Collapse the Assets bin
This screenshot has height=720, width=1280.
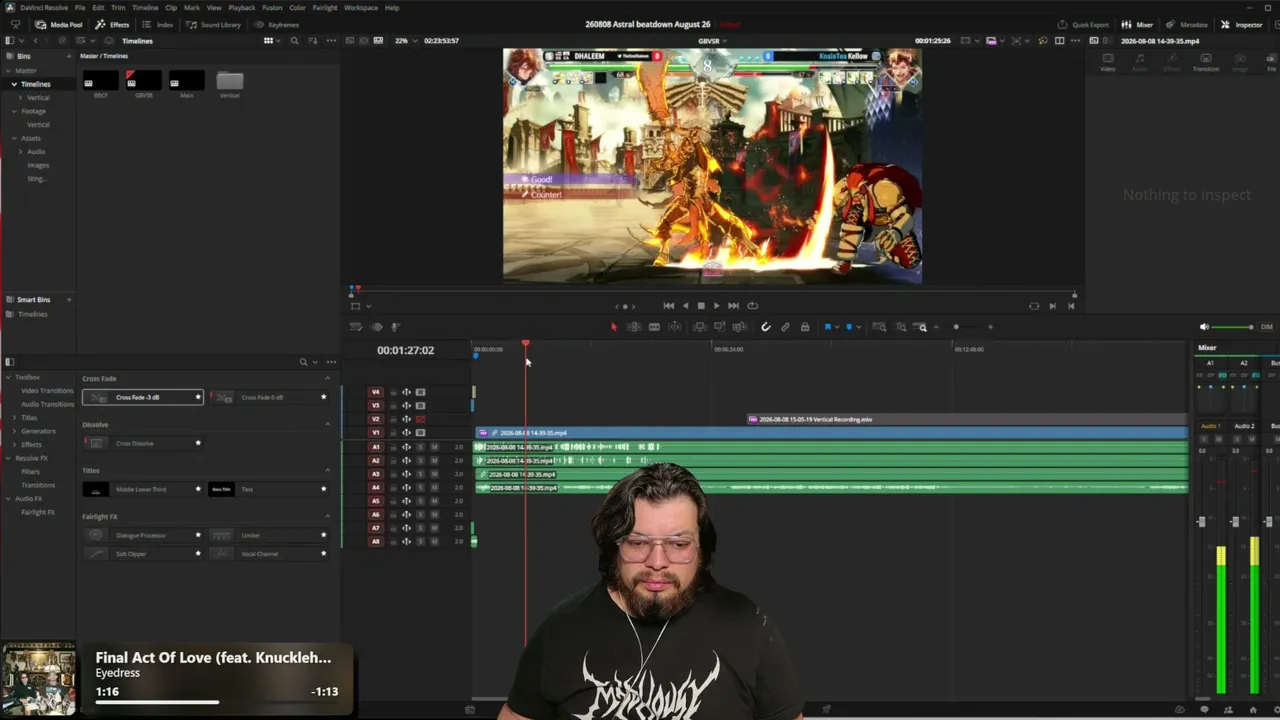pyautogui.click(x=14, y=138)
